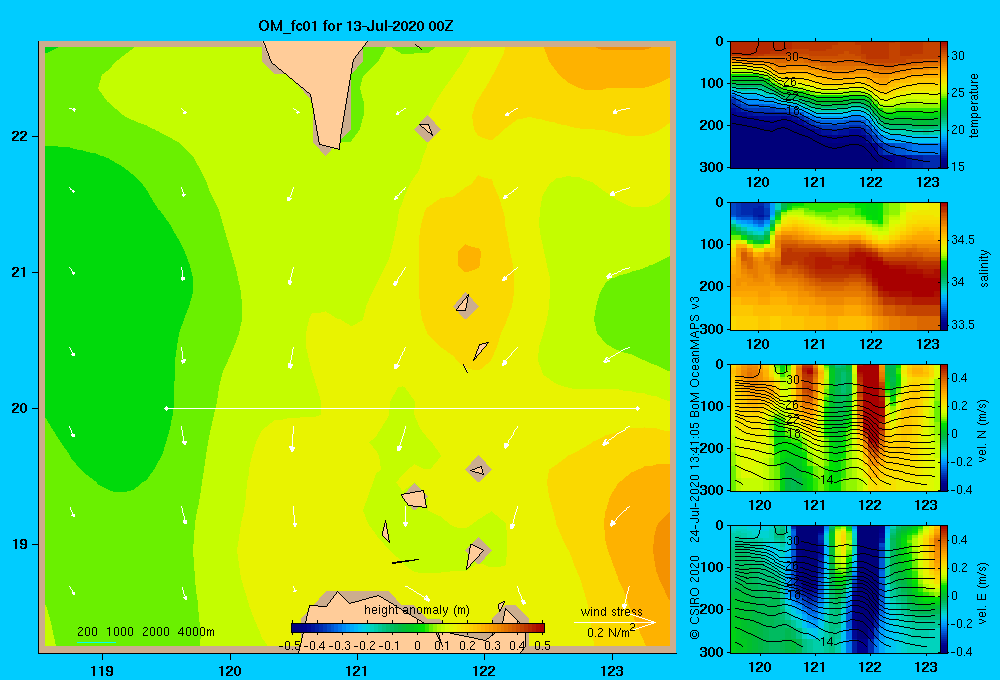Select the height anomaly color bar
The image size is (1000, 680).
pyautogui.click(x=418, y=628)
